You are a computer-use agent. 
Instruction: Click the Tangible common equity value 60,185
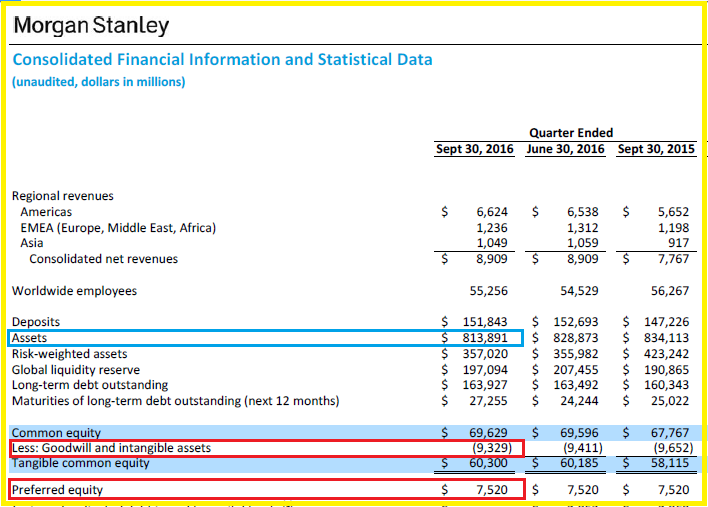point(577,463)
